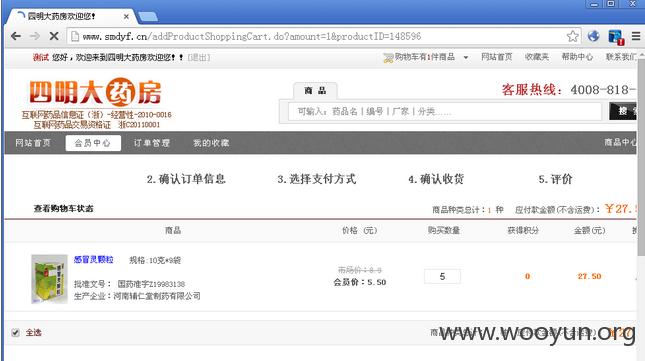
Task: Select the 会员中心 navigation tab
Action: coord(93,143)
